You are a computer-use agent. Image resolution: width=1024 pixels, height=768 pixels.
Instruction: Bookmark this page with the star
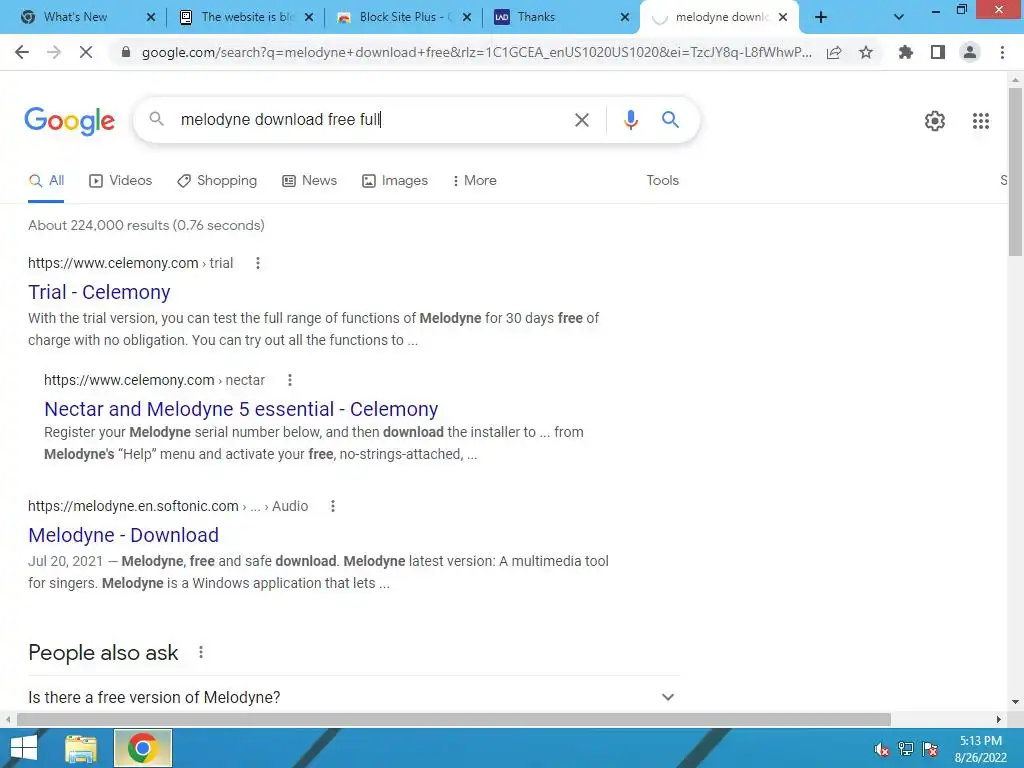[866, 52]
